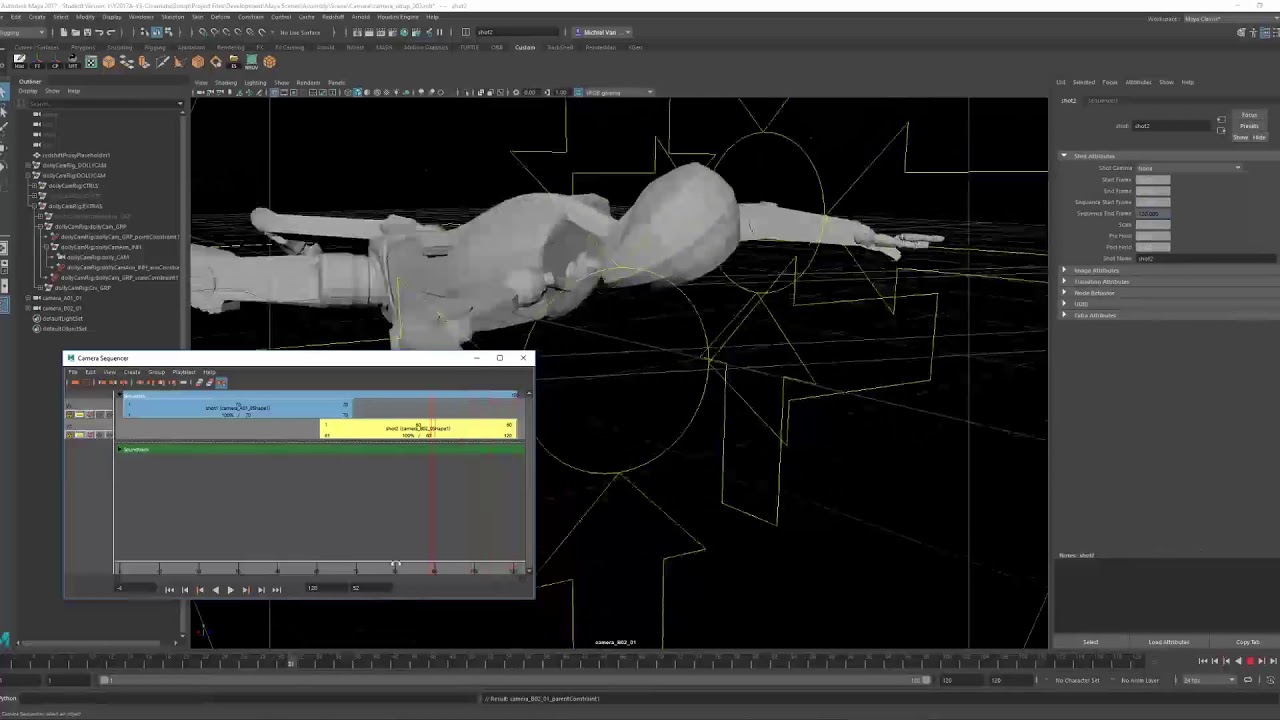This screenshot has height=720, width=1280.
Task: Select the blue shot1 clip in sequencer
Action: pyautogui.click(x=237, y=407)
